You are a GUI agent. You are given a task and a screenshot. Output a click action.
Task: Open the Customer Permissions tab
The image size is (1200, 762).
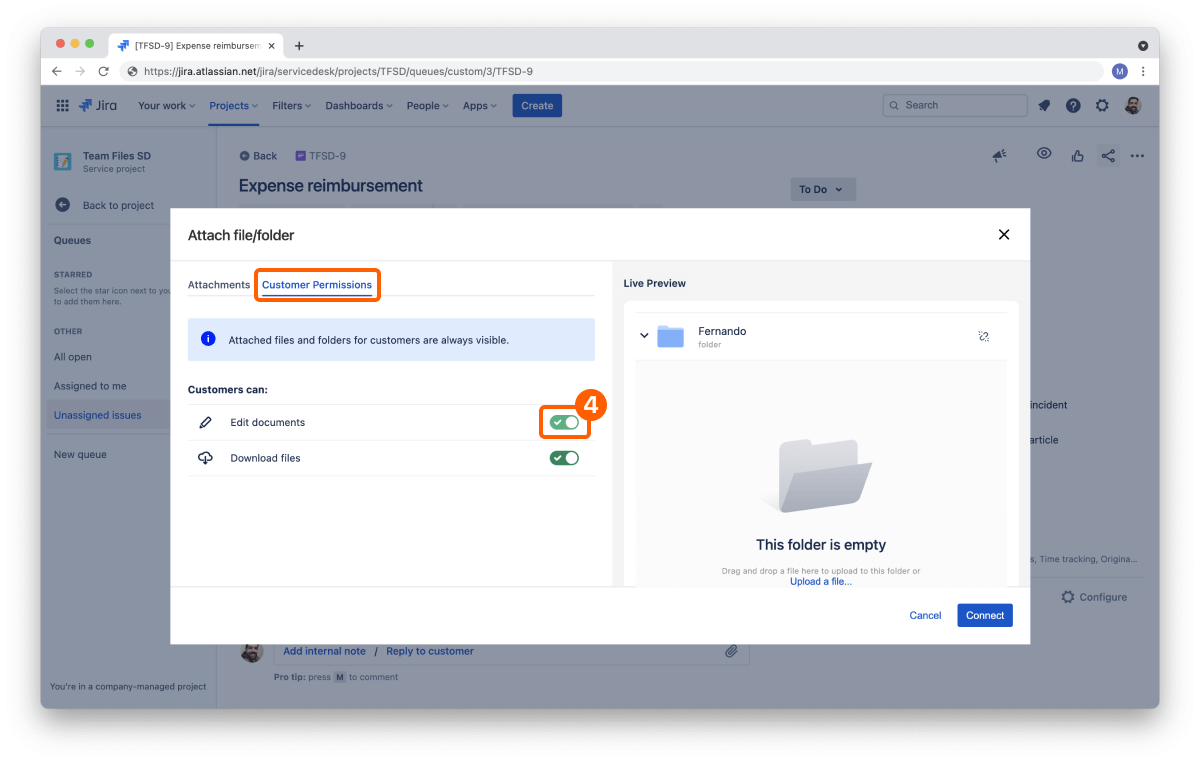click(317, 285)
